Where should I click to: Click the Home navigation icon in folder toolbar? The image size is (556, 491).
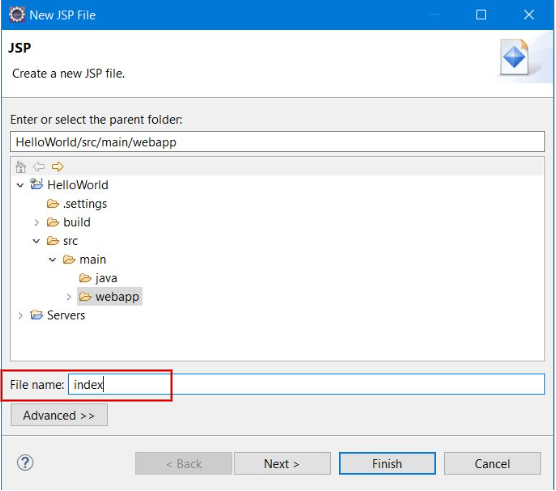point(21,166)
